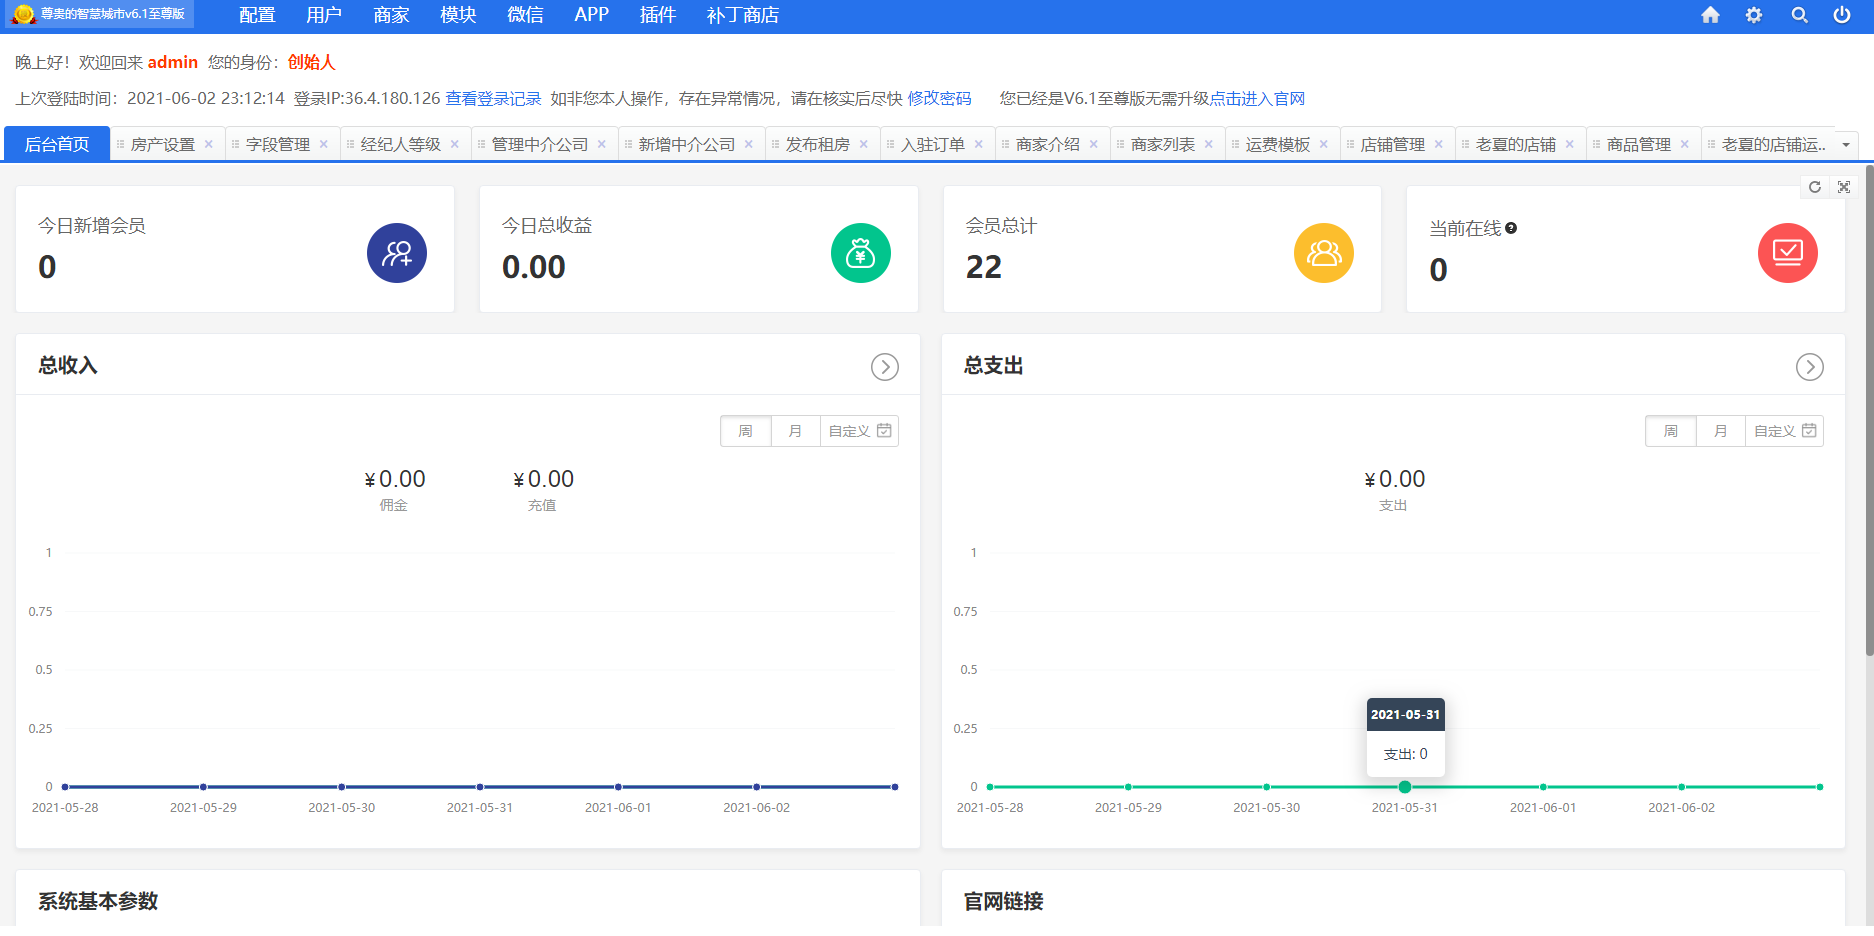This screenshot has width=1874, height=936.
Task: Click the 今日新增会员 blue users icon
Action: [x=397, y=253]
